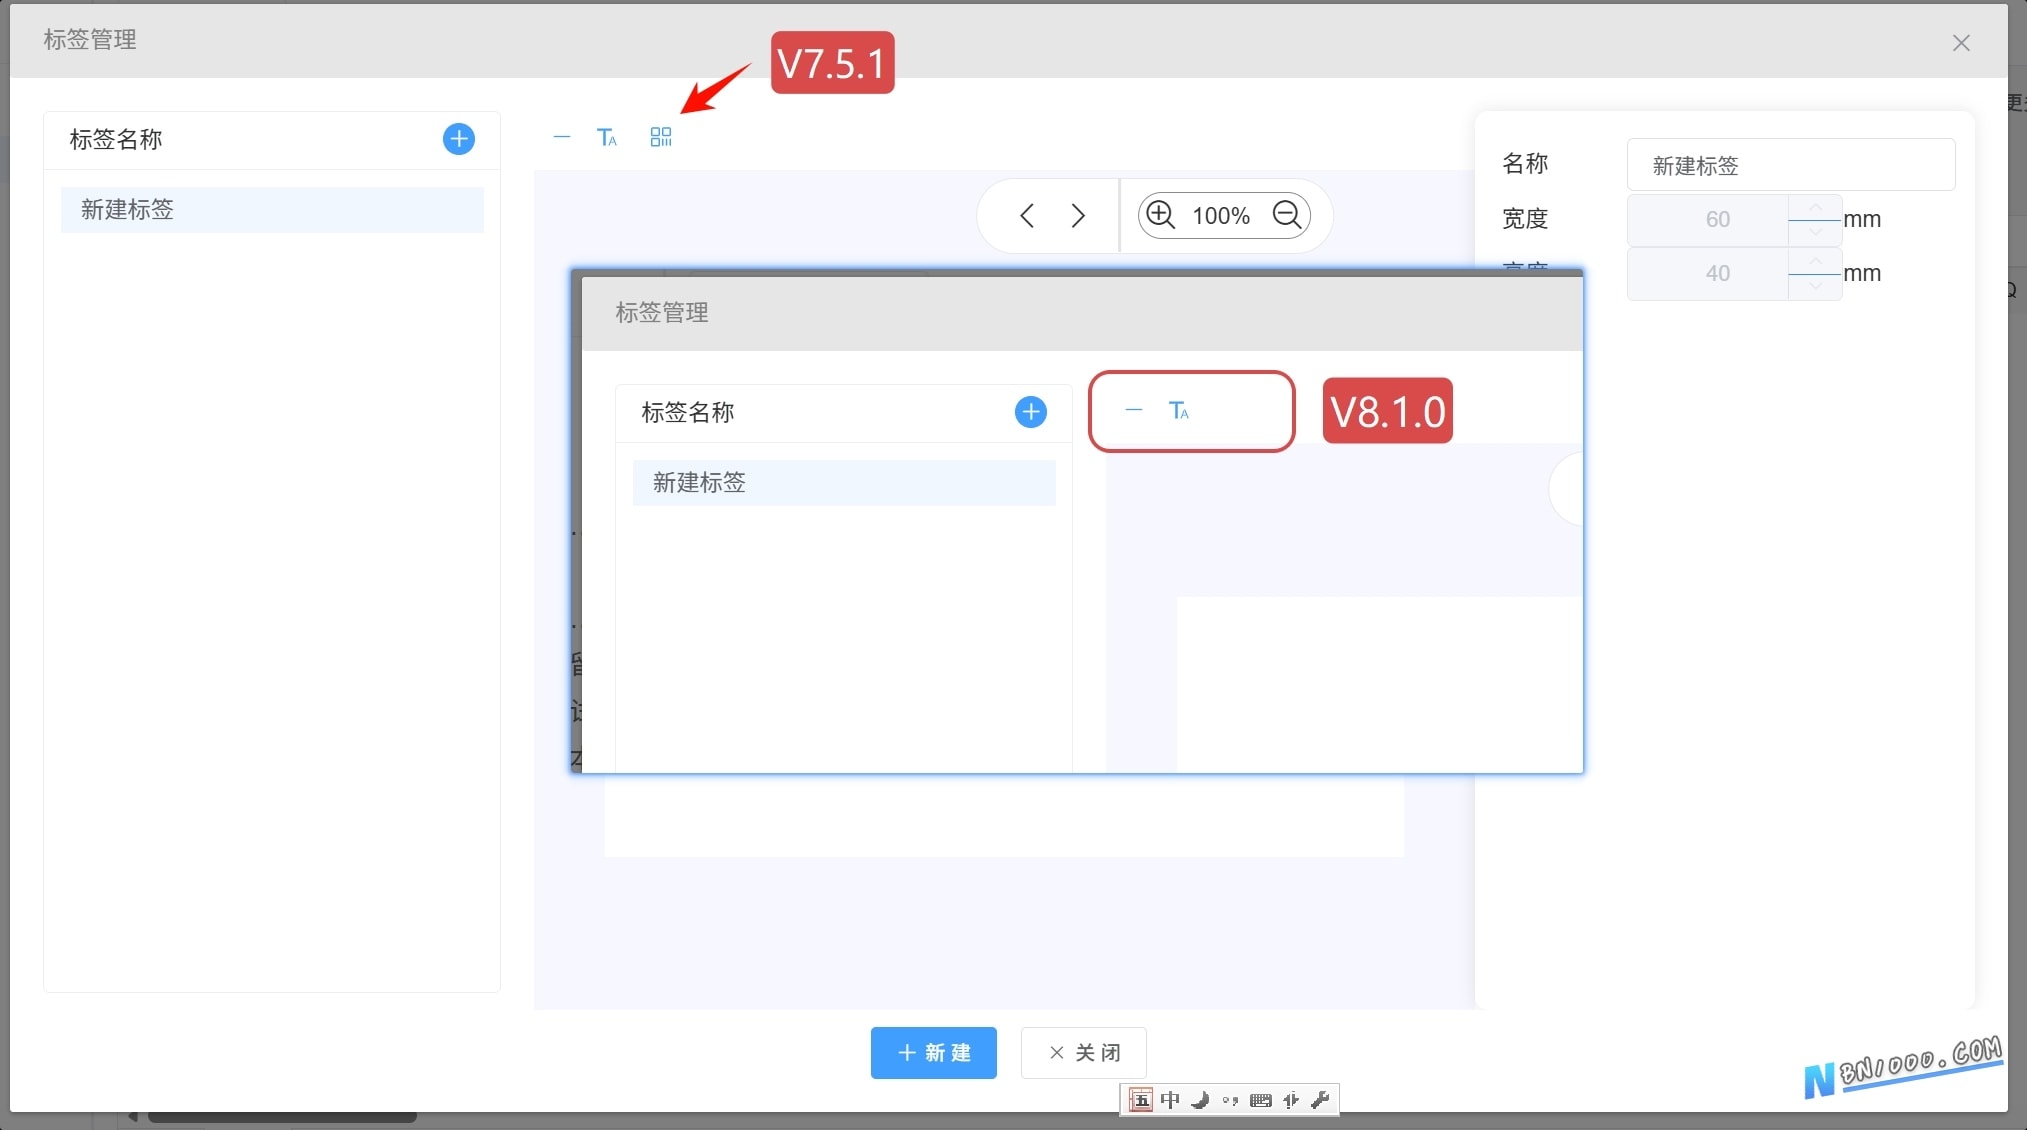The width and height of the screenshot is (2027, 1130).
Task: Open the IME wrench settings icon
Action: (x=1320, y=1100)
